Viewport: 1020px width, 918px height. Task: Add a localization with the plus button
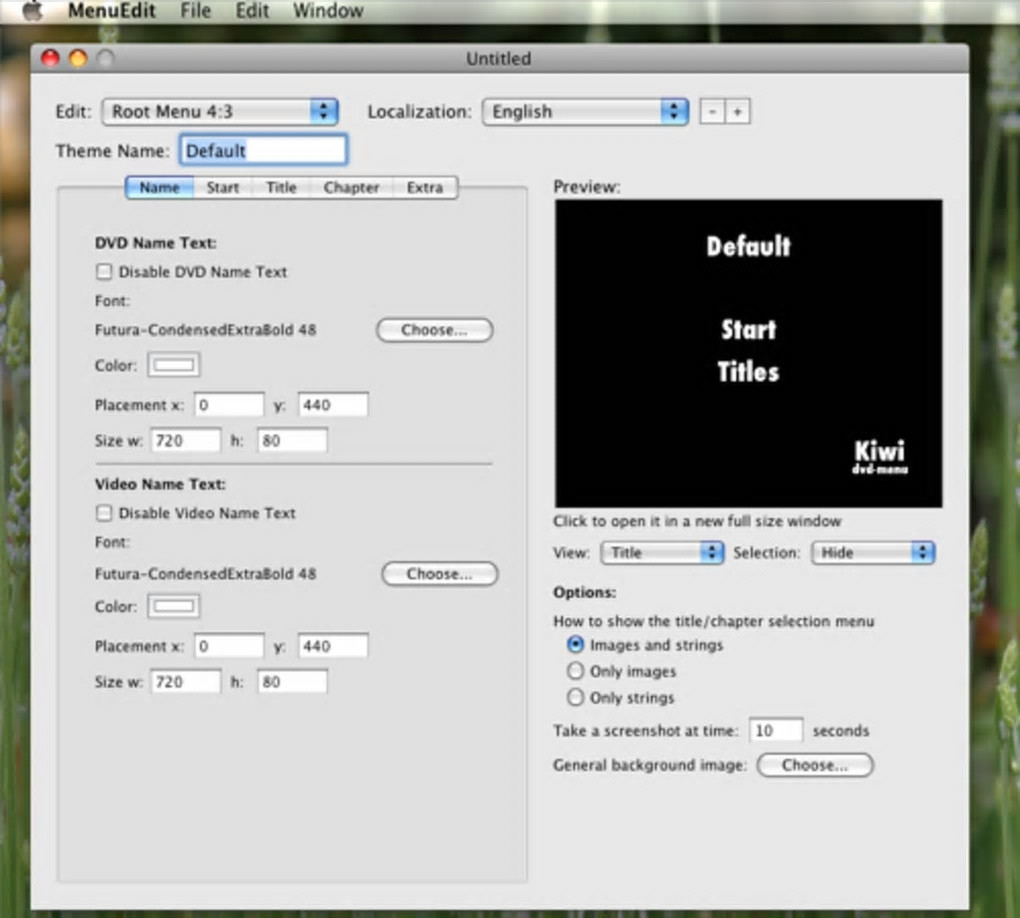point(737,112)
